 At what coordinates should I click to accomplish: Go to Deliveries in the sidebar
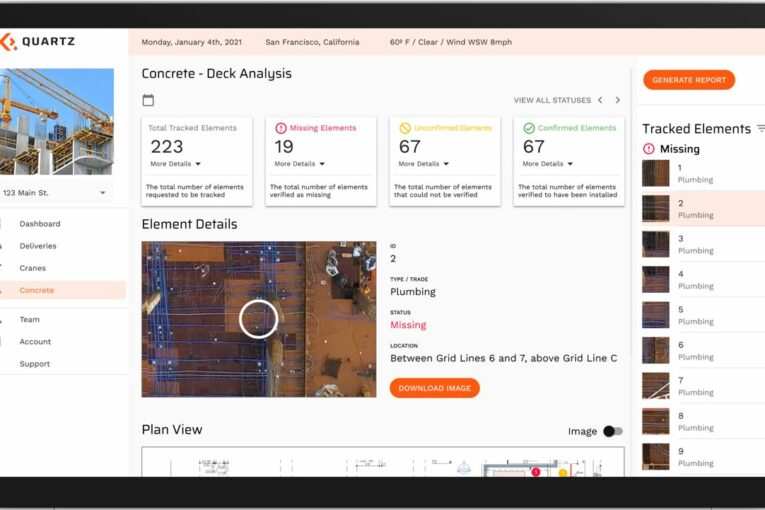click(38, 246)
